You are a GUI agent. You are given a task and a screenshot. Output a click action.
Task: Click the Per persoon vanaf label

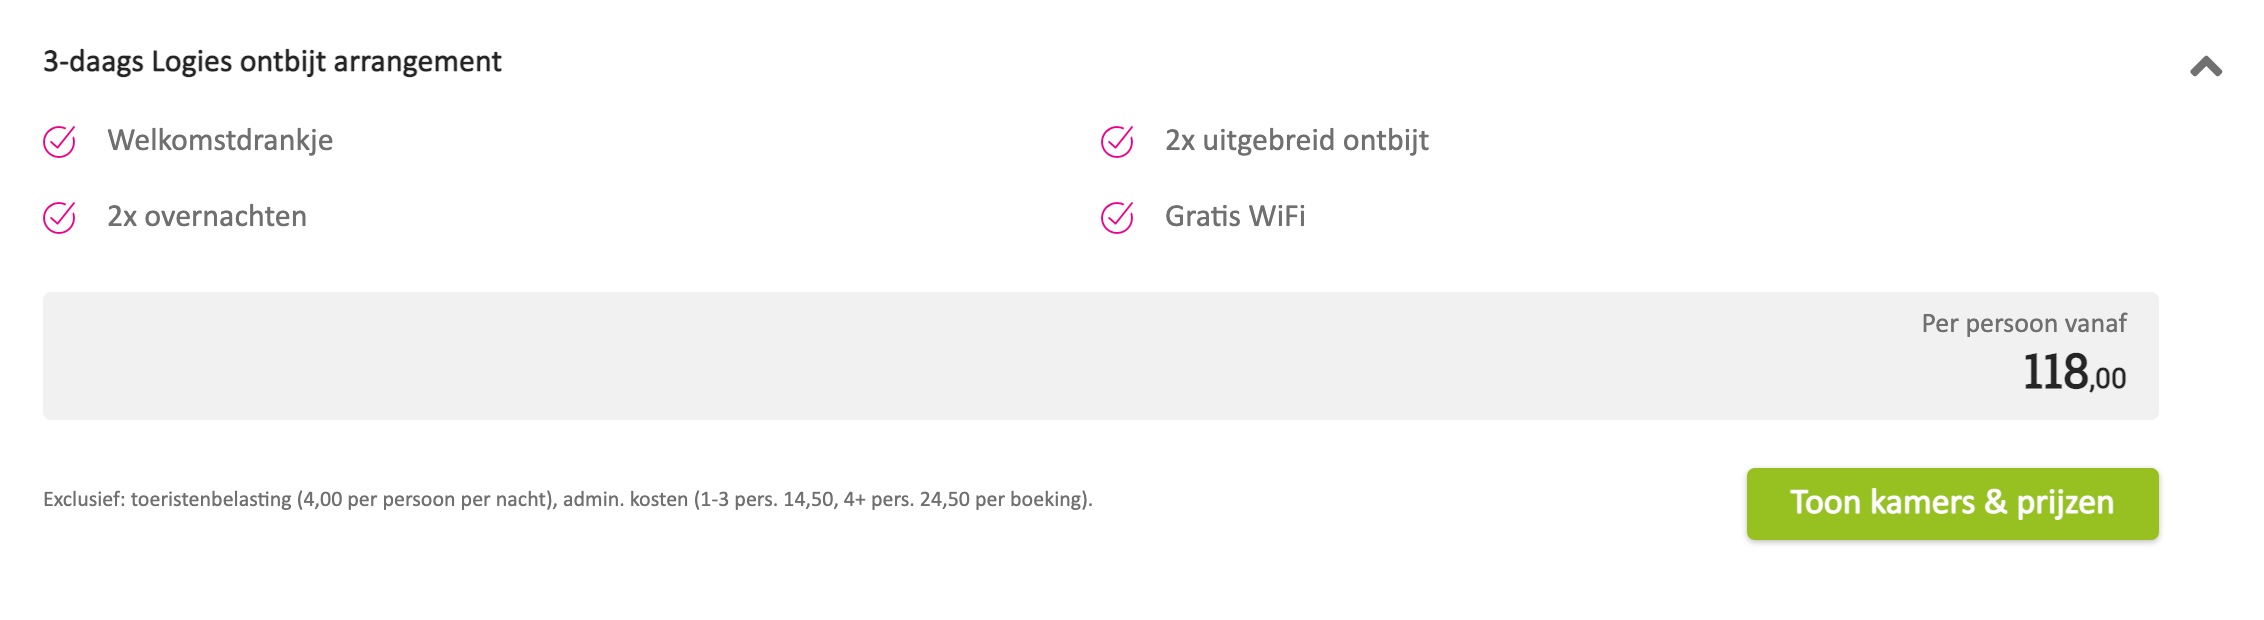coord(2024,323)
